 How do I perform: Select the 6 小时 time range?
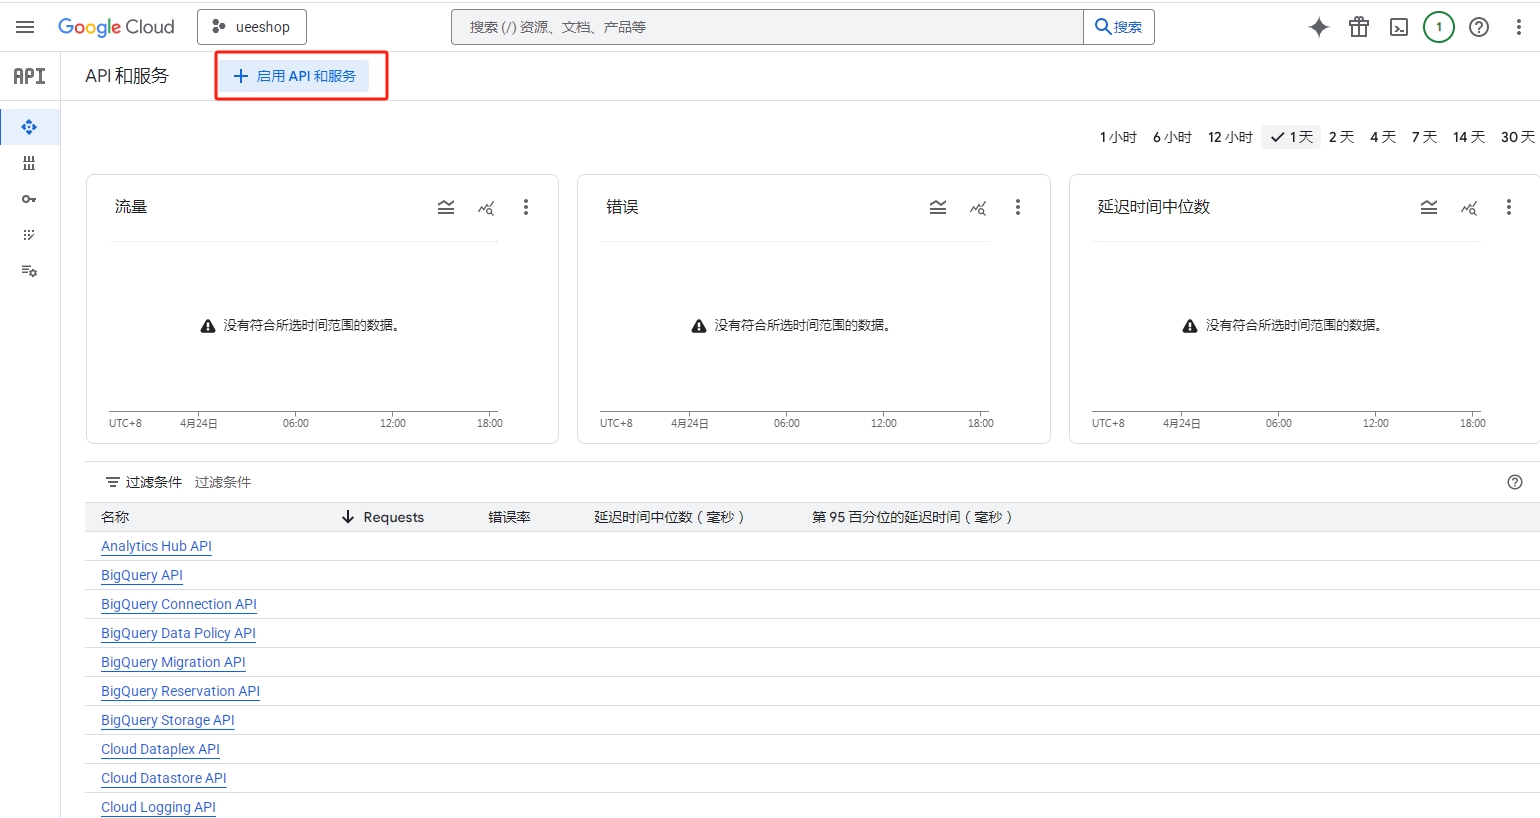[x=1172, y=137]
